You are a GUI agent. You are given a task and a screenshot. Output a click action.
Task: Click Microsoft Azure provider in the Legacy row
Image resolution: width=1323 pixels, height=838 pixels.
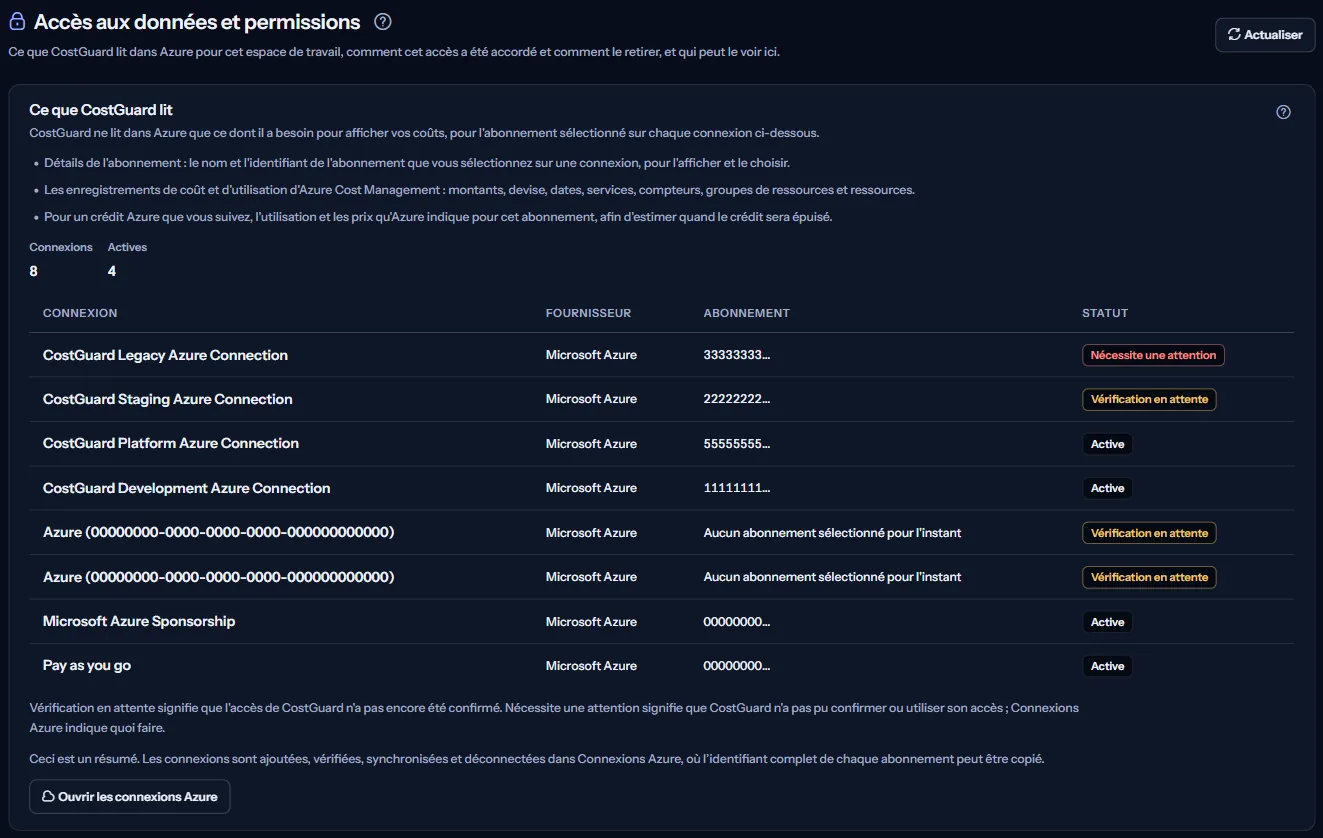point(591,355)
